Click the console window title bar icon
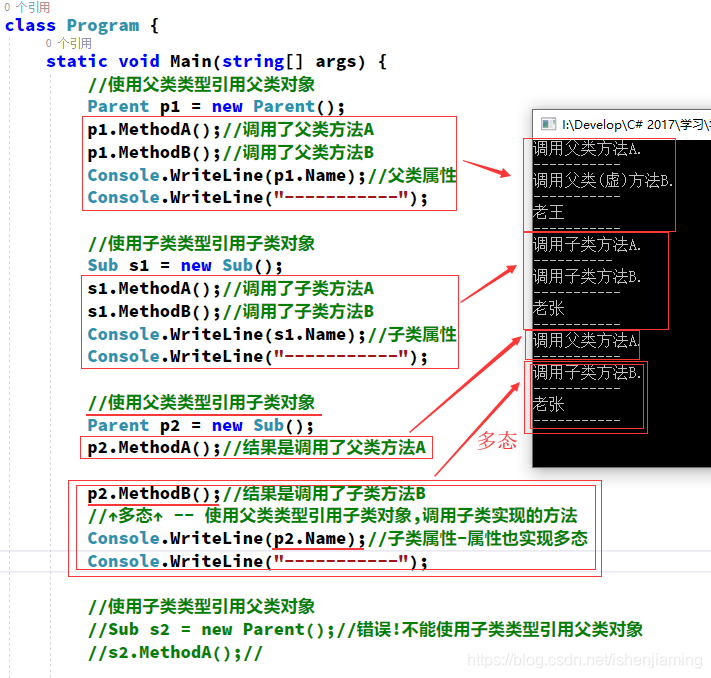The image size is (711, 678). click(x=548, y=124)
